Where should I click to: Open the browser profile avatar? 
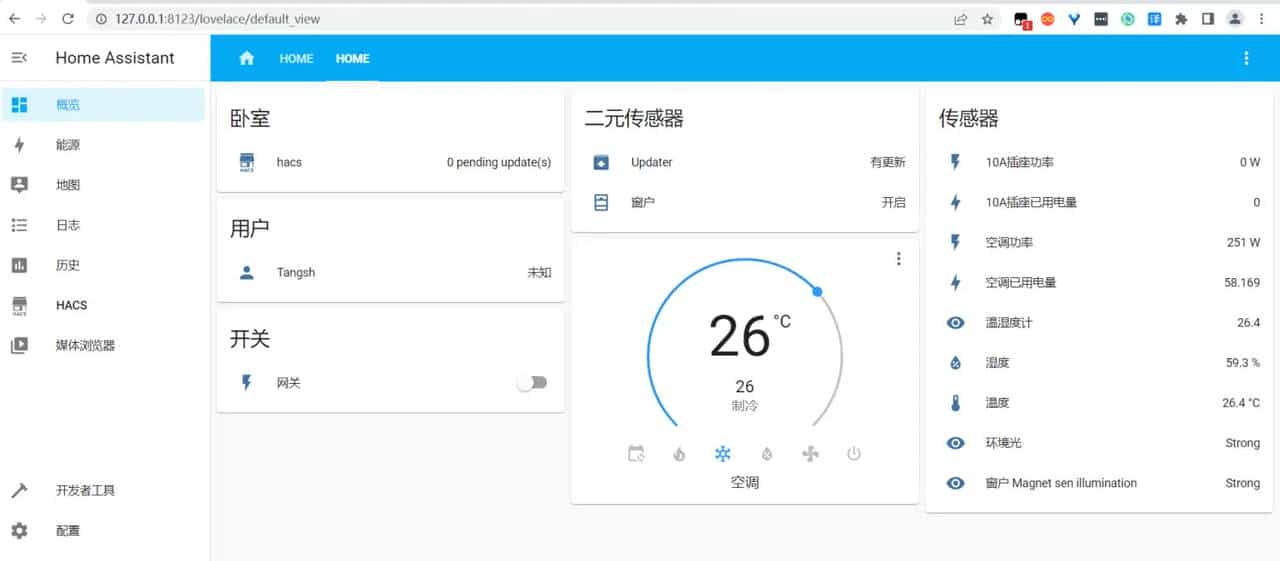1235,18
